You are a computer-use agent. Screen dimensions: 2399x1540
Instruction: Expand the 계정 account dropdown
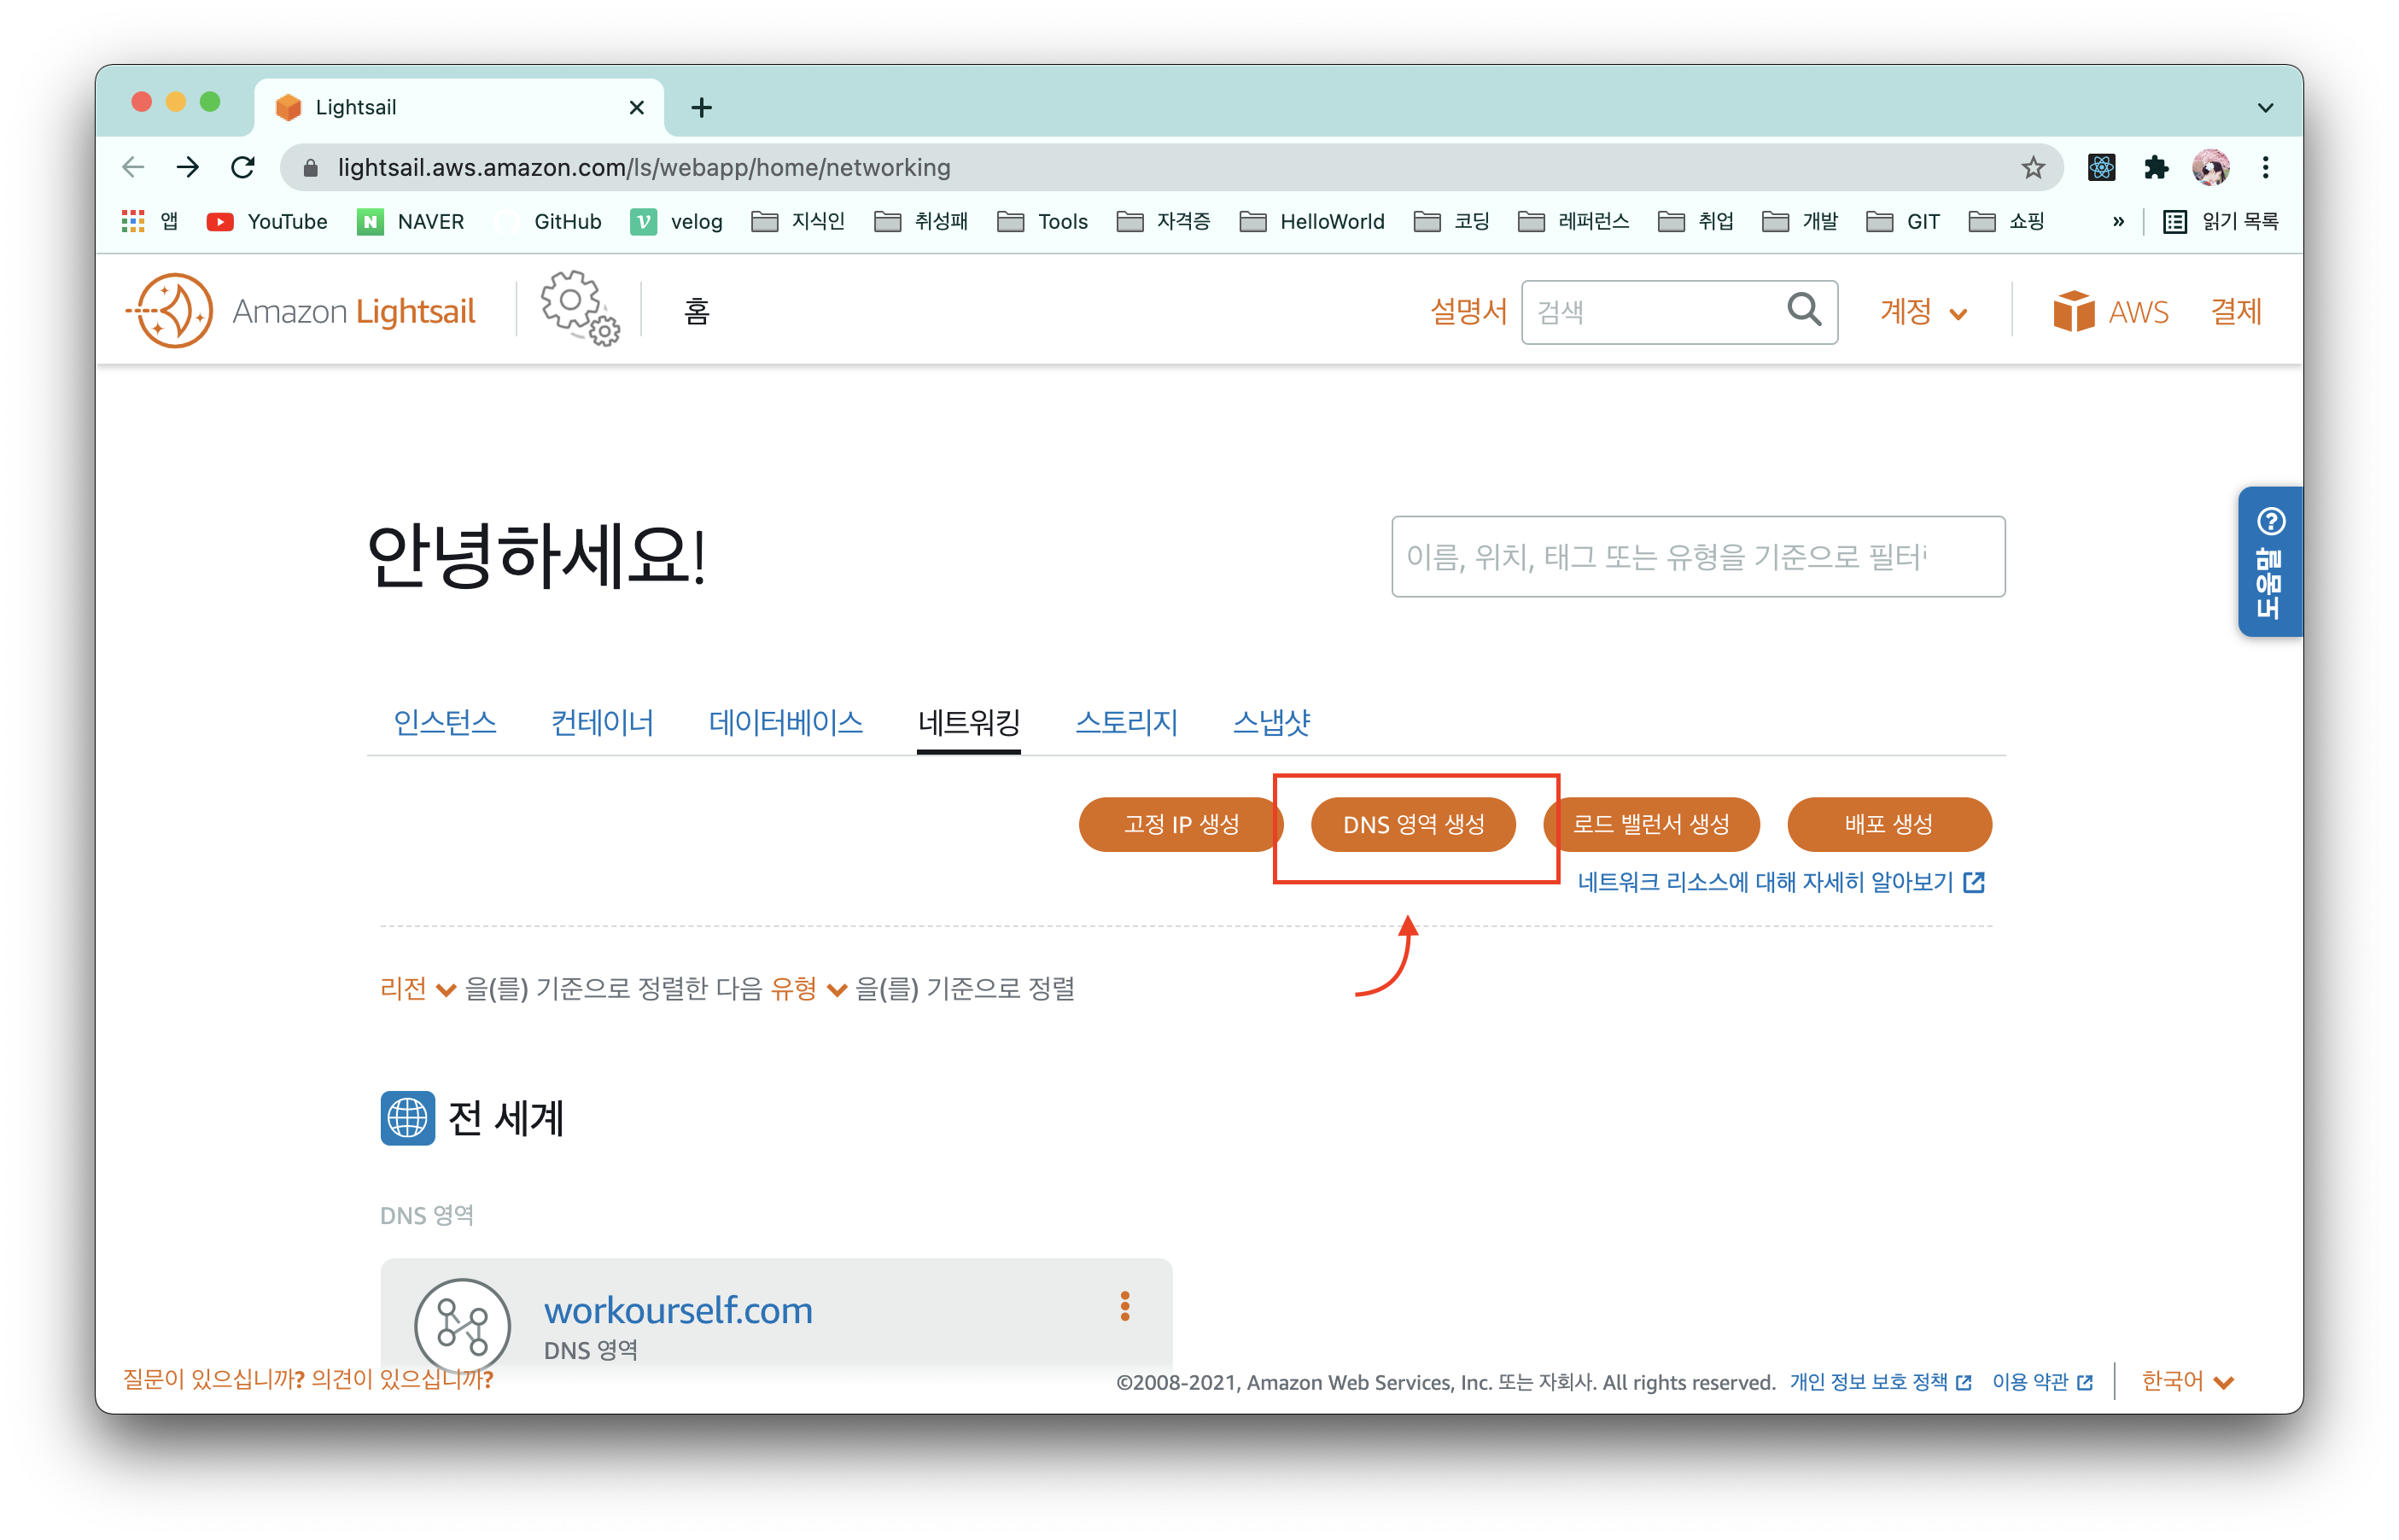click(x=1923, y=312)
